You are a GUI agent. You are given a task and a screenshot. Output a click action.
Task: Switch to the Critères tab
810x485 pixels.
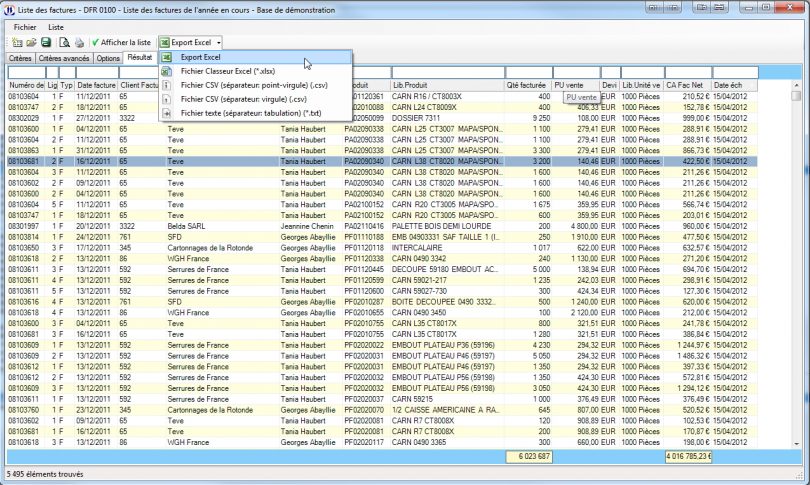20,58
